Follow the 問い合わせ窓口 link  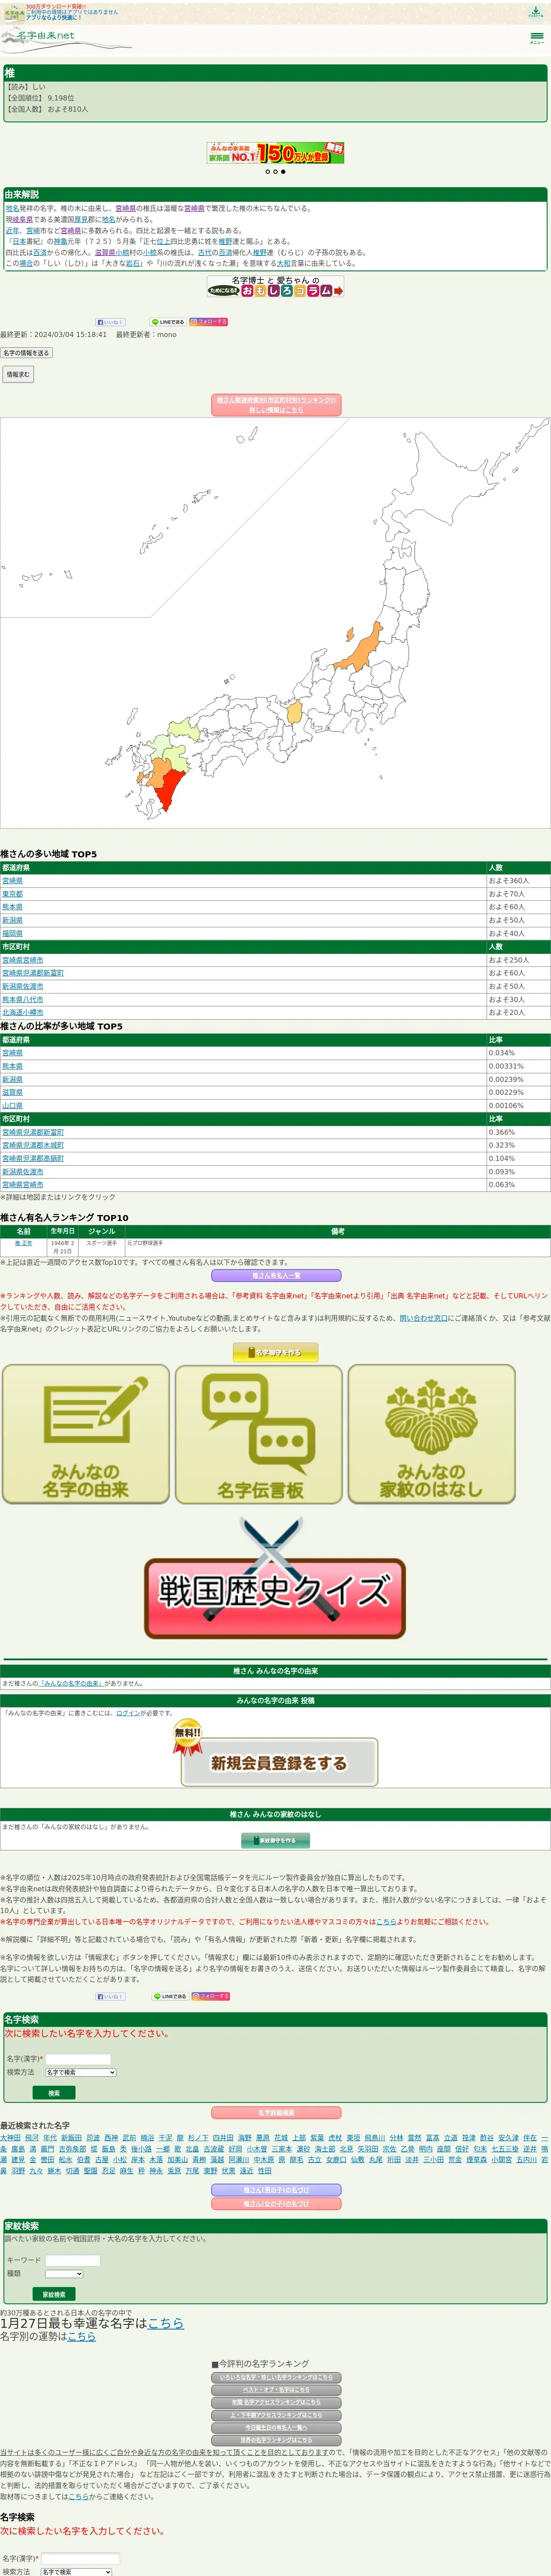[424, 1318]
